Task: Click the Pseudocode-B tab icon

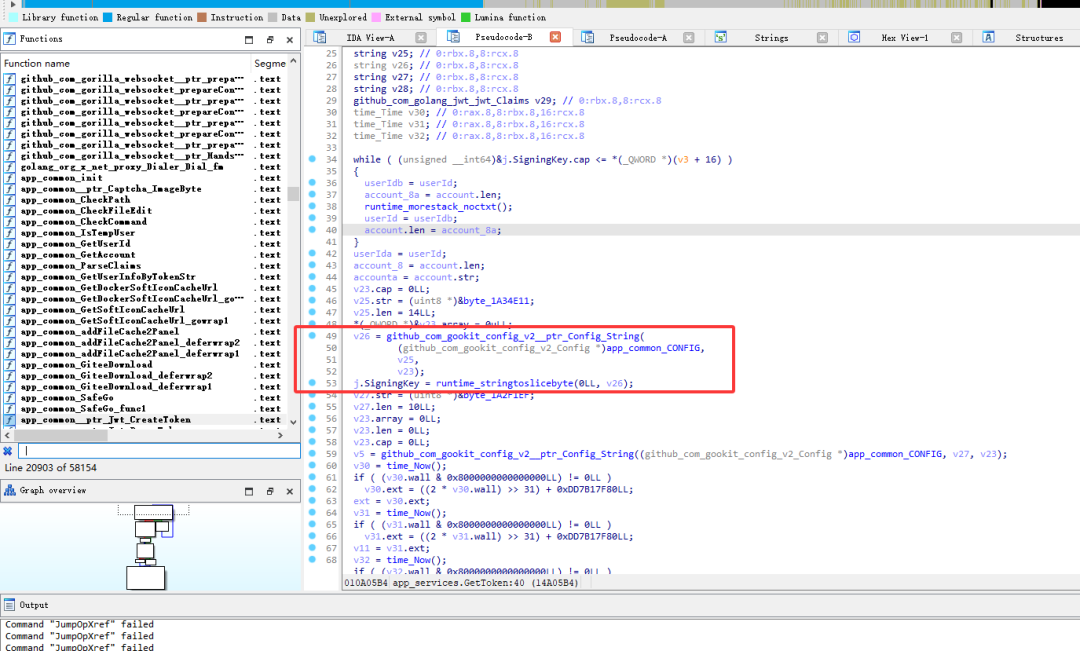Action: (x=453, y=37)
